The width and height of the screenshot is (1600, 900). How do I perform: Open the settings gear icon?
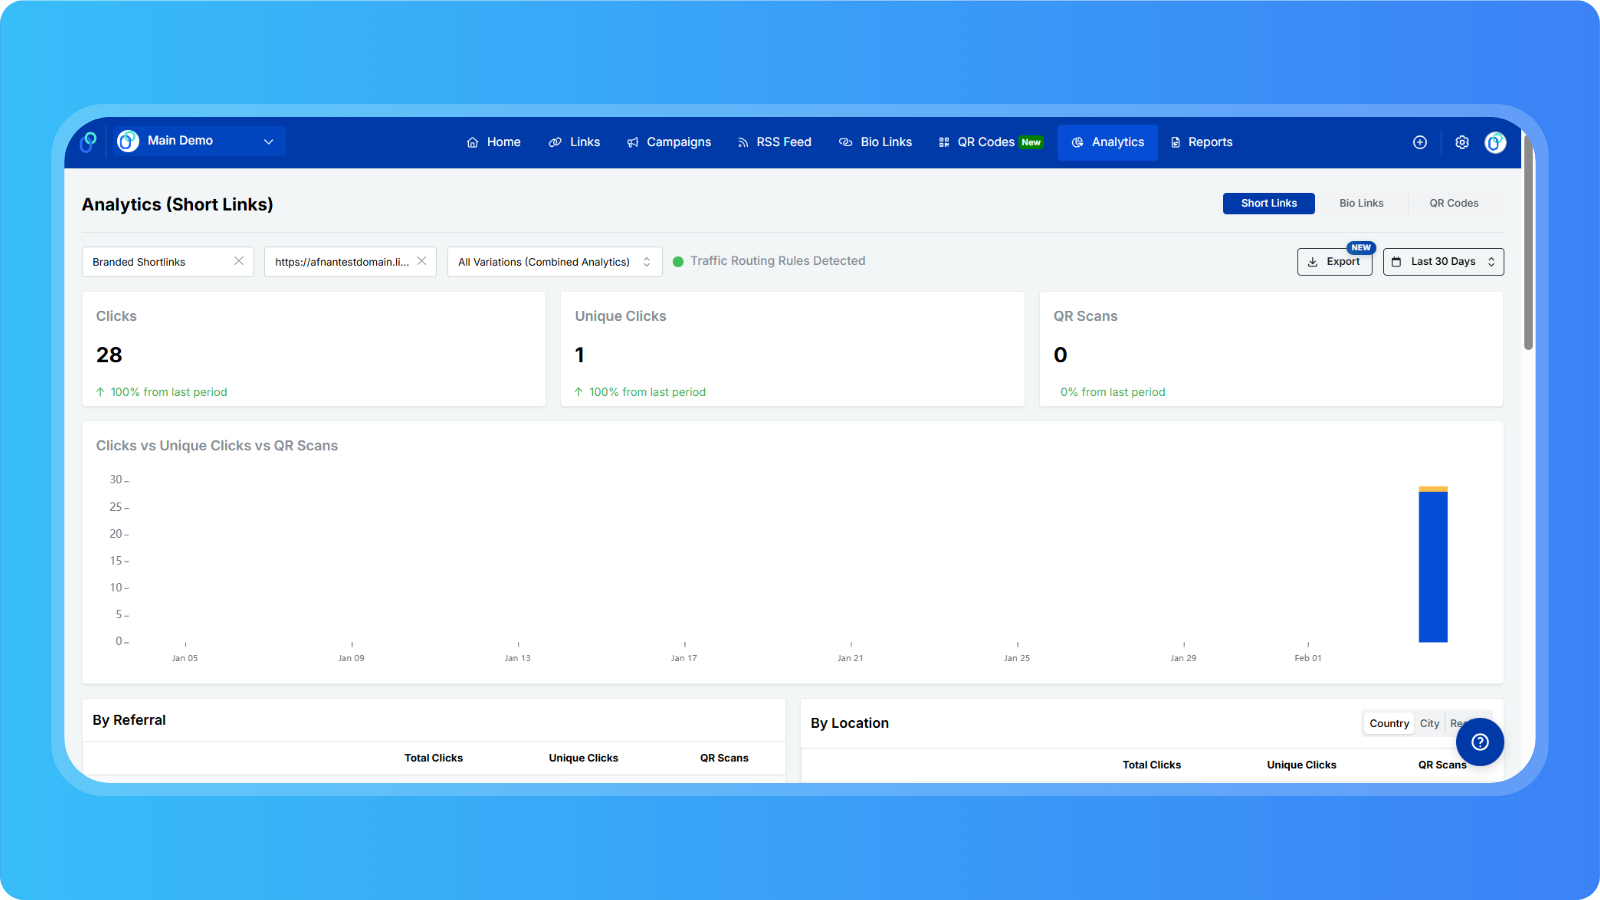[x=1461, y=142]
